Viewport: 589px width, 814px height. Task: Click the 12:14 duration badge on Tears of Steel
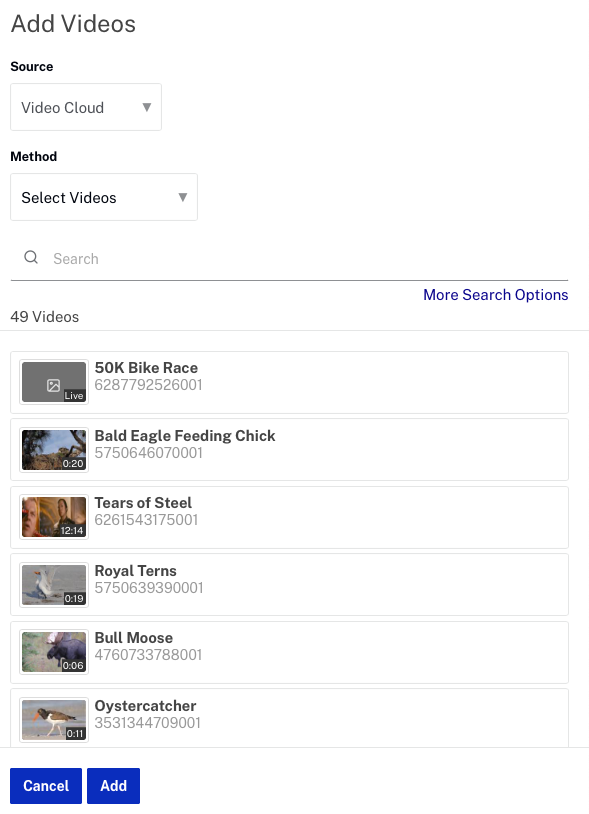pos(72,531)
